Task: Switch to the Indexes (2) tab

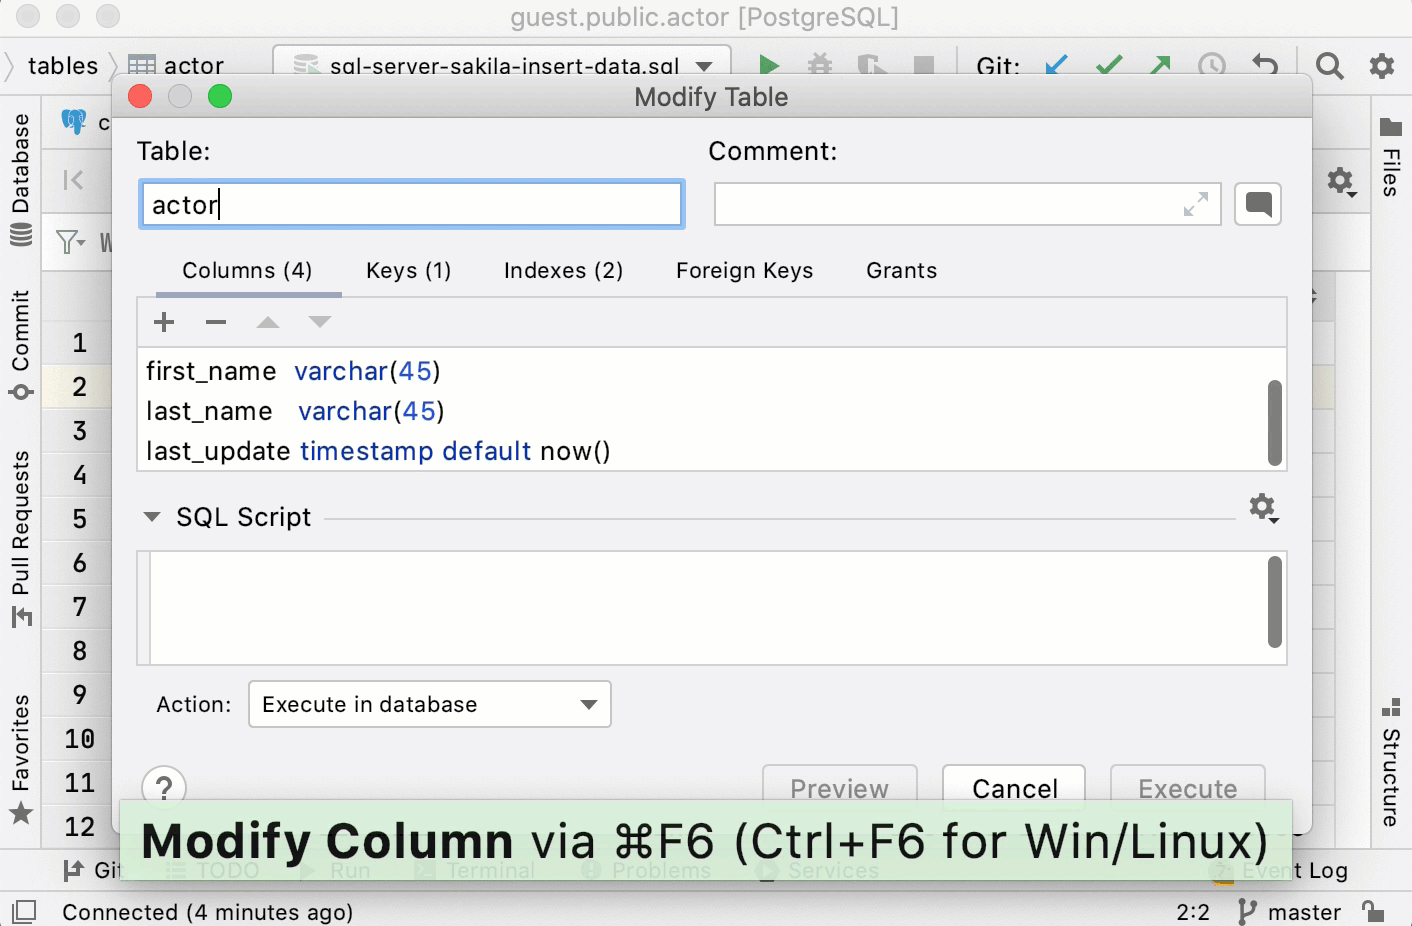Action: pyautogui.click(x=563, y=270)
